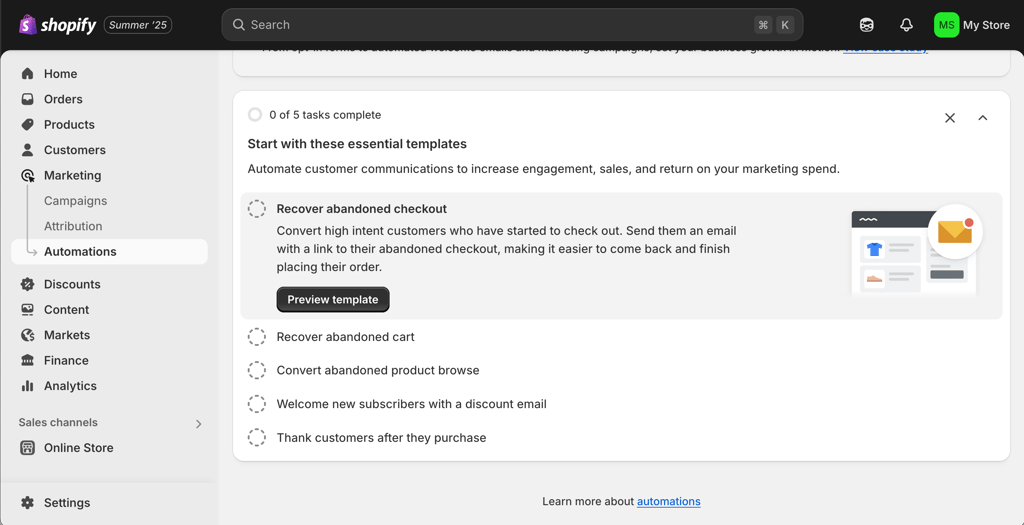Dismiss the tasks card with X
This screenshot has height=525, width=1024.
(950, 118)
